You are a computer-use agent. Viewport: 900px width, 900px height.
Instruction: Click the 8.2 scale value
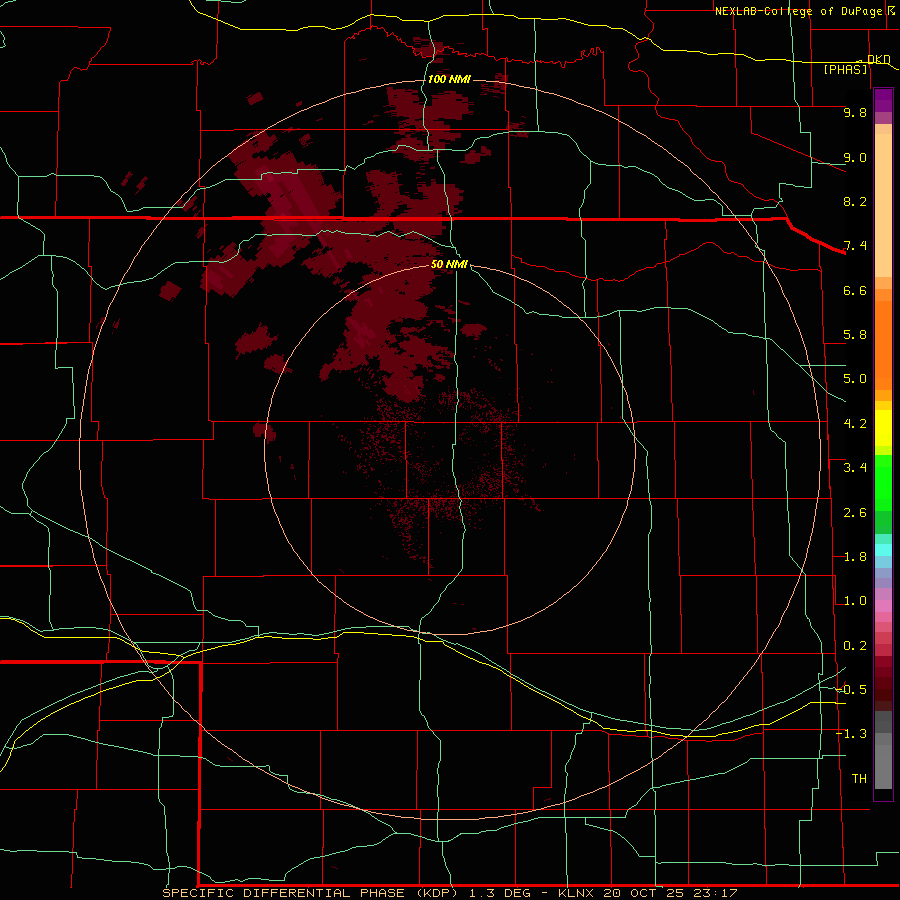coord(855,201)
